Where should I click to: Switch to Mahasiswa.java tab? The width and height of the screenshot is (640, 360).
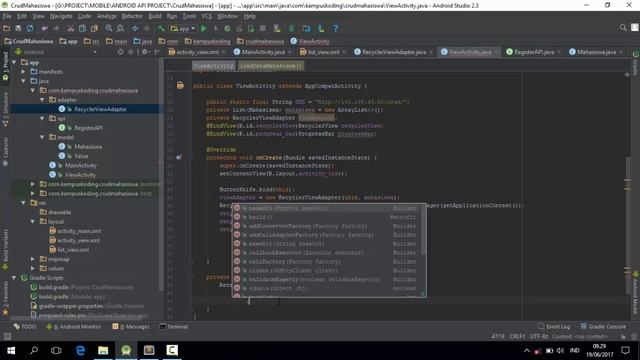[x=596, y=52]
